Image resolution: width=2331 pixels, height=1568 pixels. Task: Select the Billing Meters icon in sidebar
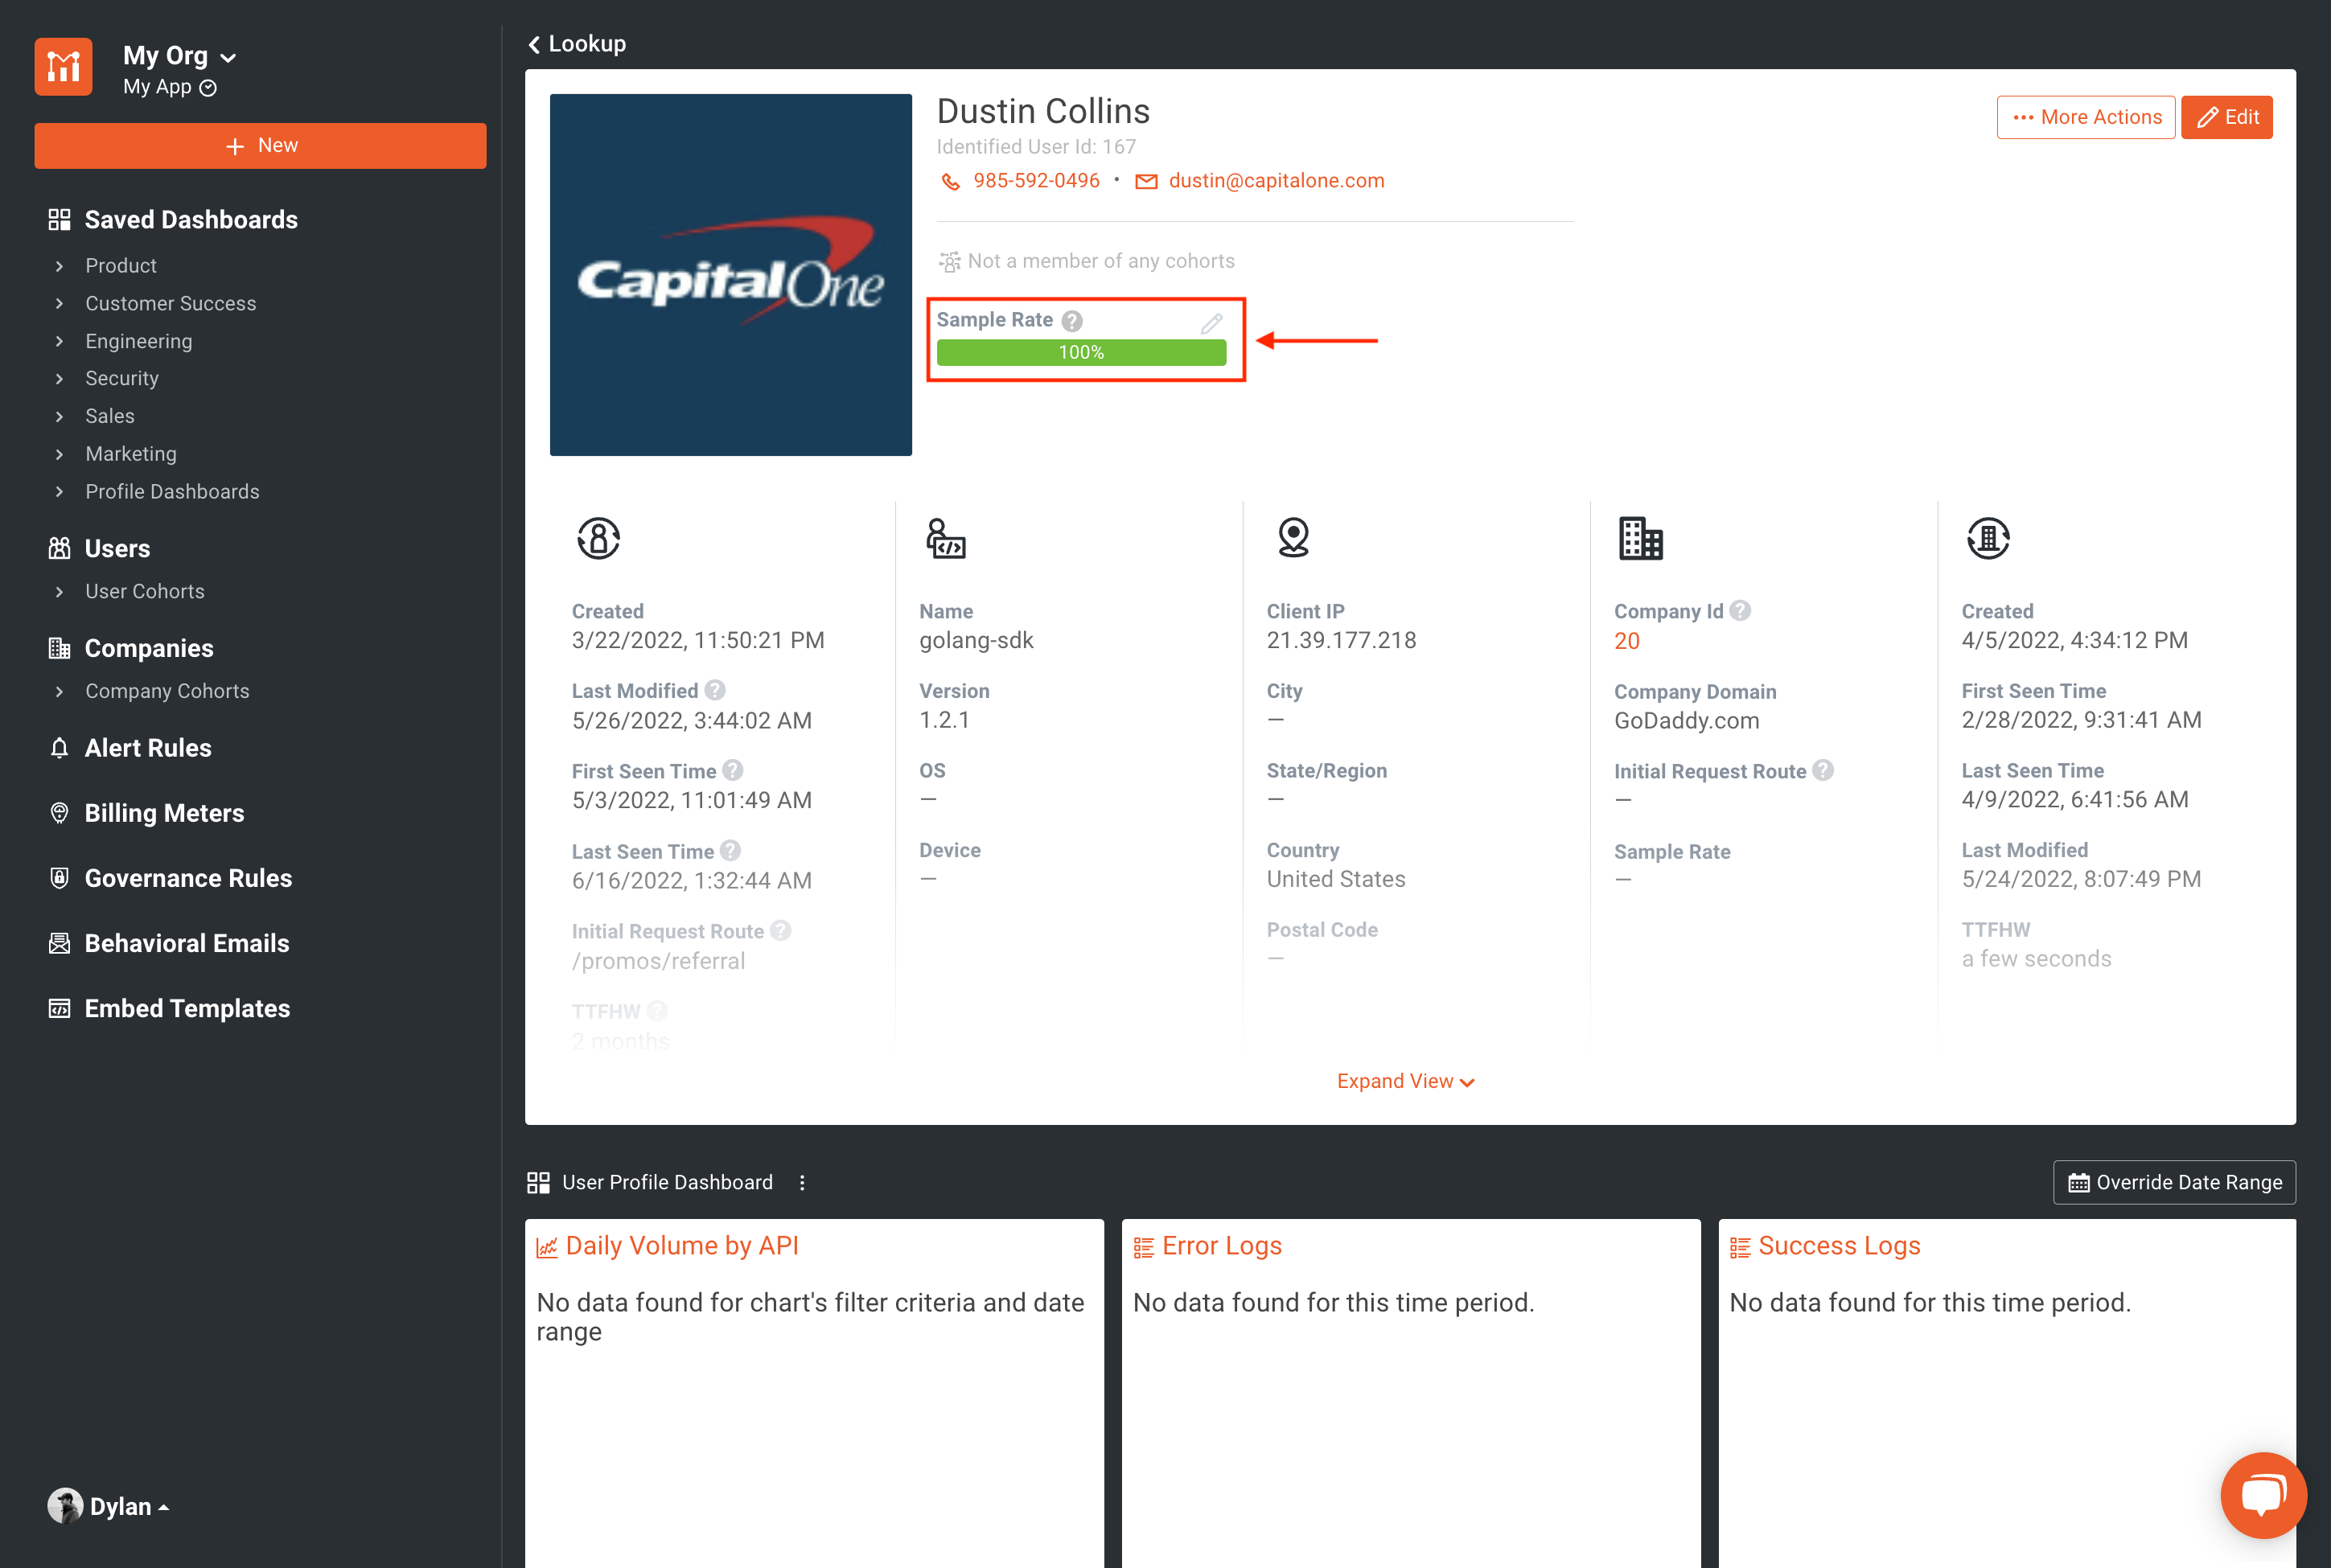(x=60, y=812)
